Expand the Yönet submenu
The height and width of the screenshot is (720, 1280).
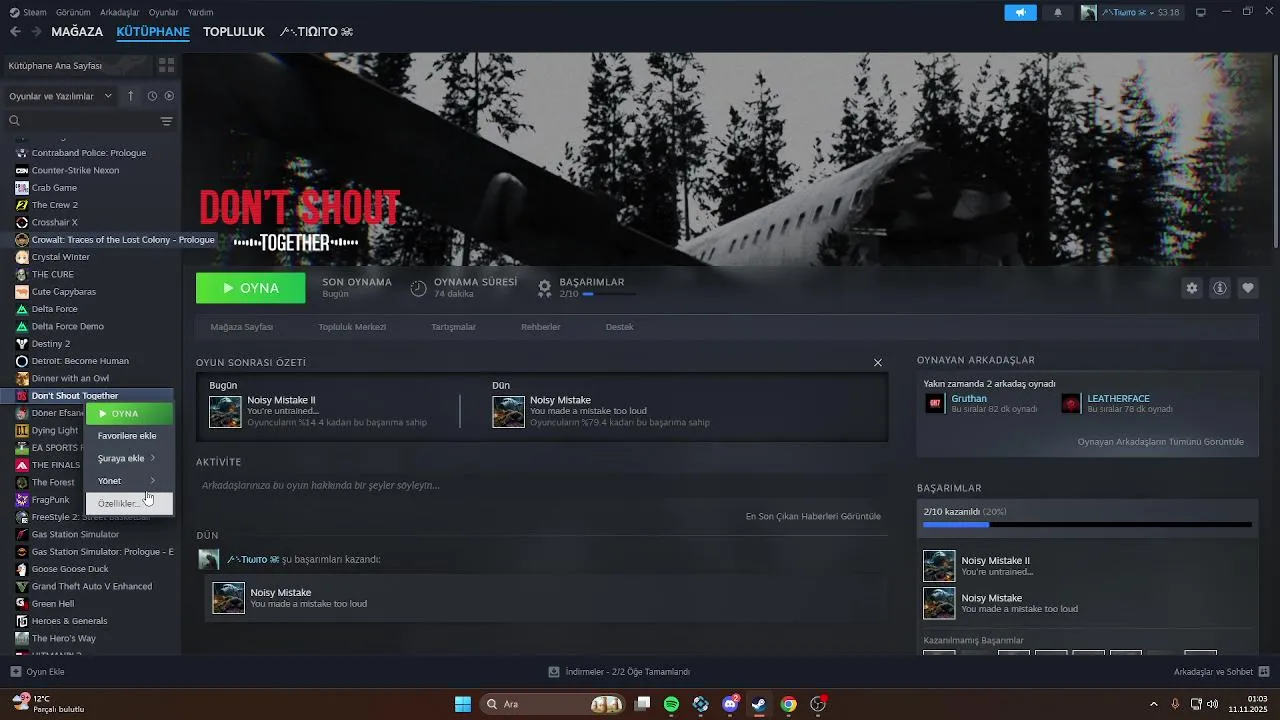[129, 481]
